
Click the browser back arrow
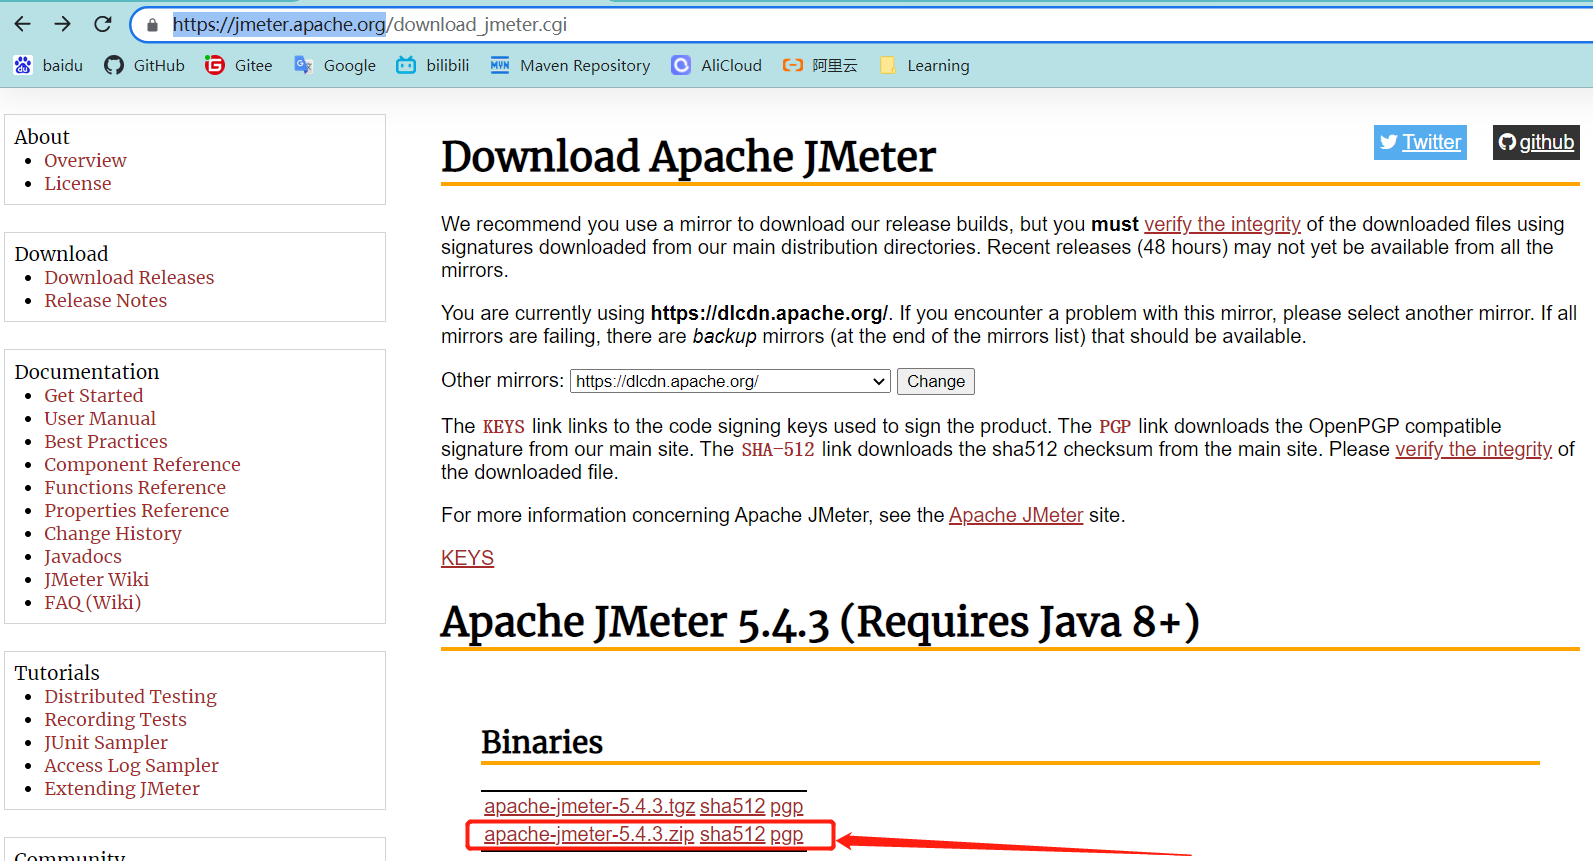click(23, 24)
